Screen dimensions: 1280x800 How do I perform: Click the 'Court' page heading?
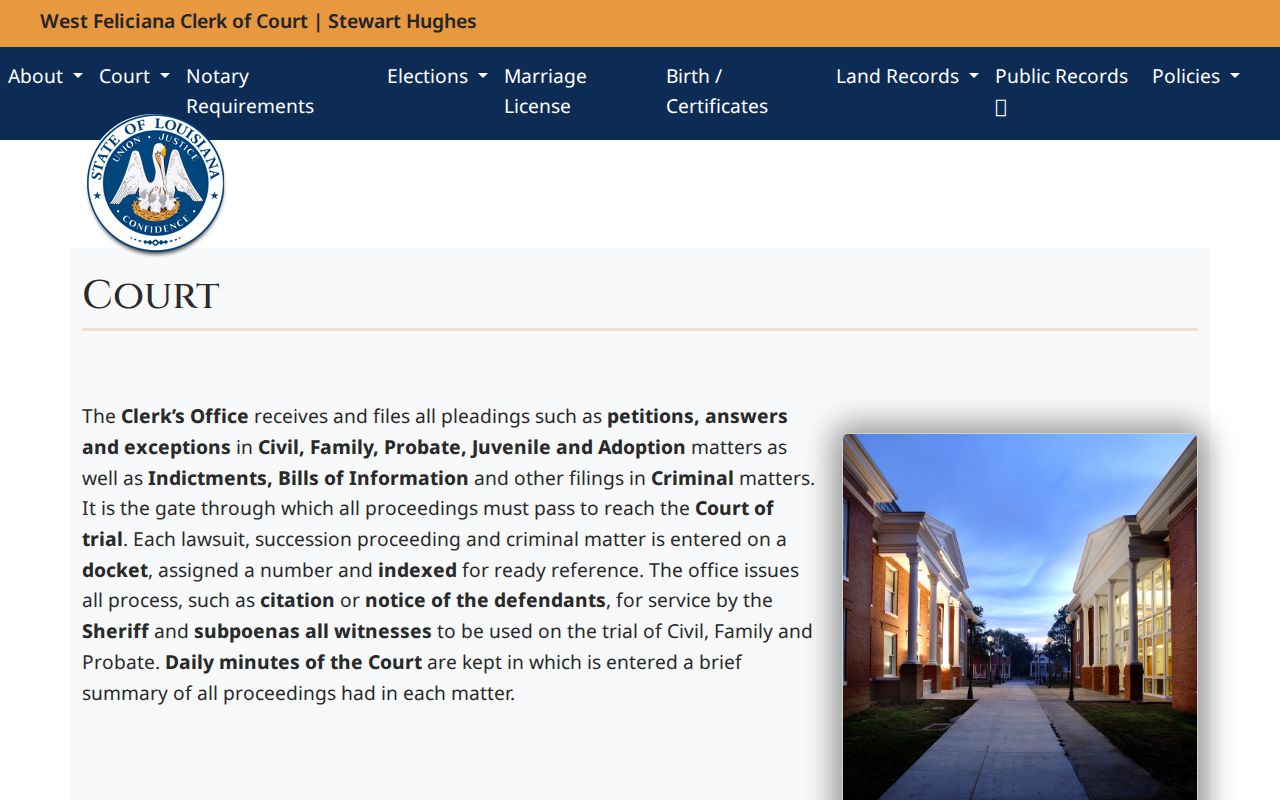(151, 295)
